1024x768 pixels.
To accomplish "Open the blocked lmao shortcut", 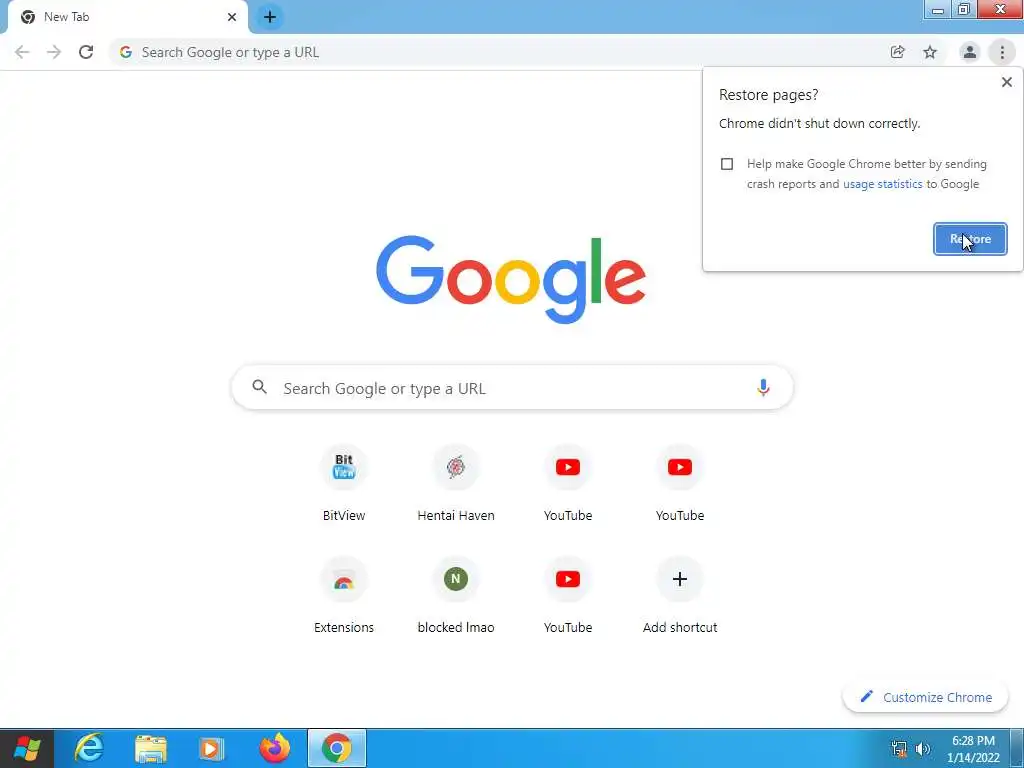I will click(456, 596).
